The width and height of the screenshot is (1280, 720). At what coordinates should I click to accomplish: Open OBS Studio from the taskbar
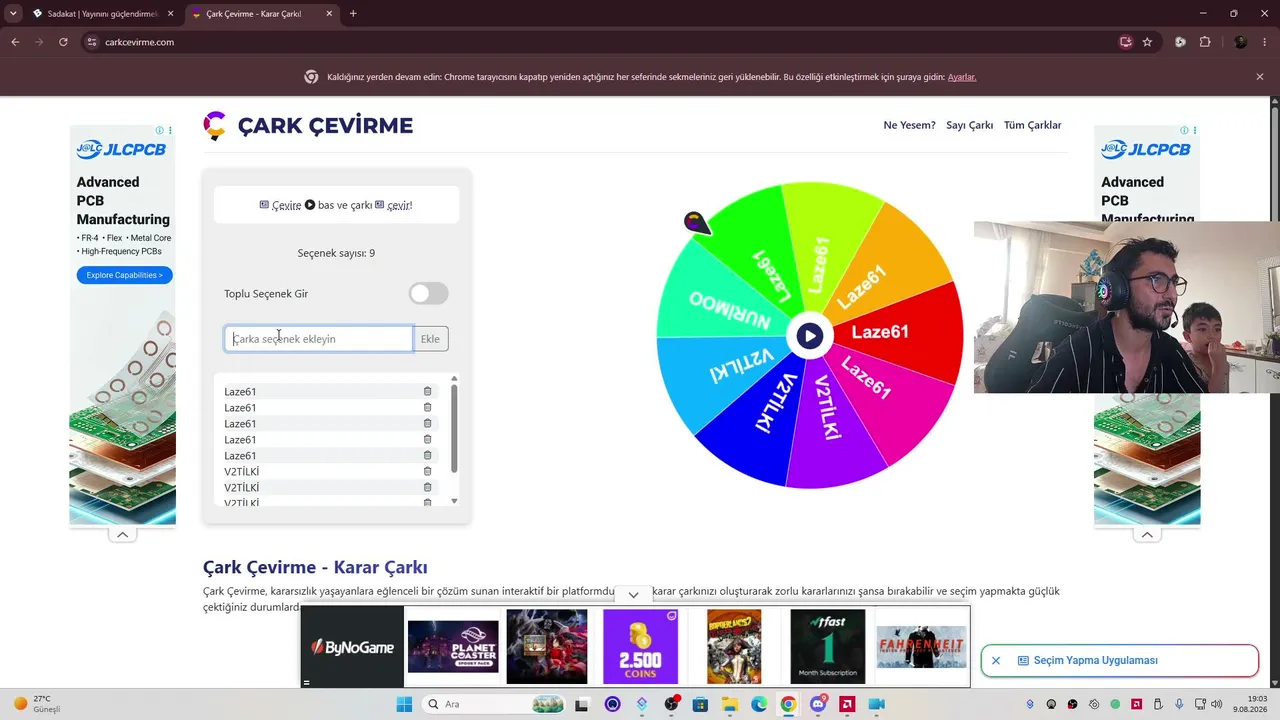click(x=671, y=704)
